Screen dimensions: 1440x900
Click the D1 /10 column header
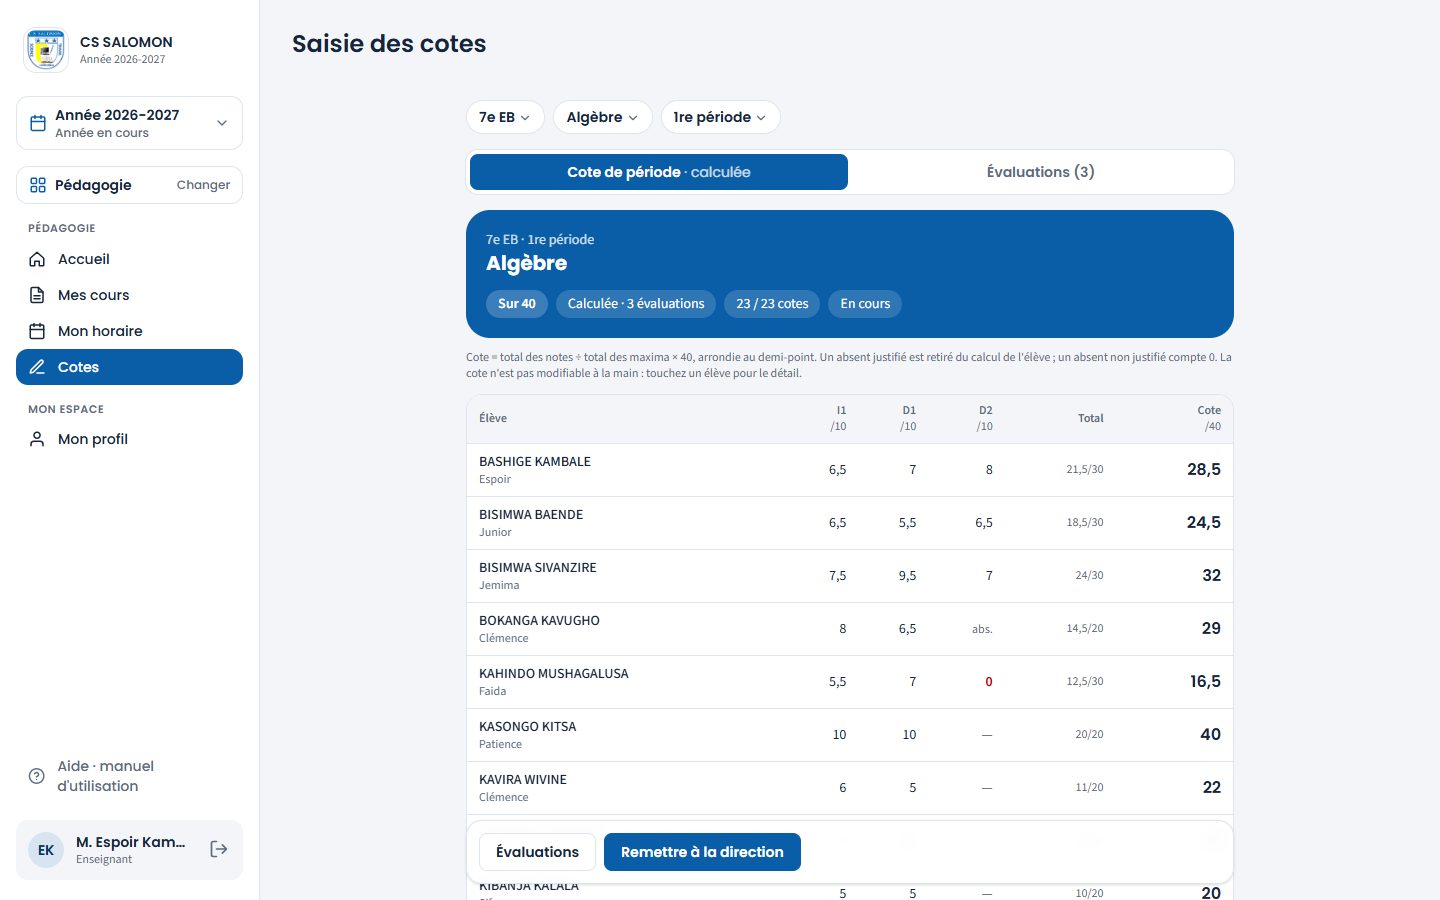pos(908,418)
